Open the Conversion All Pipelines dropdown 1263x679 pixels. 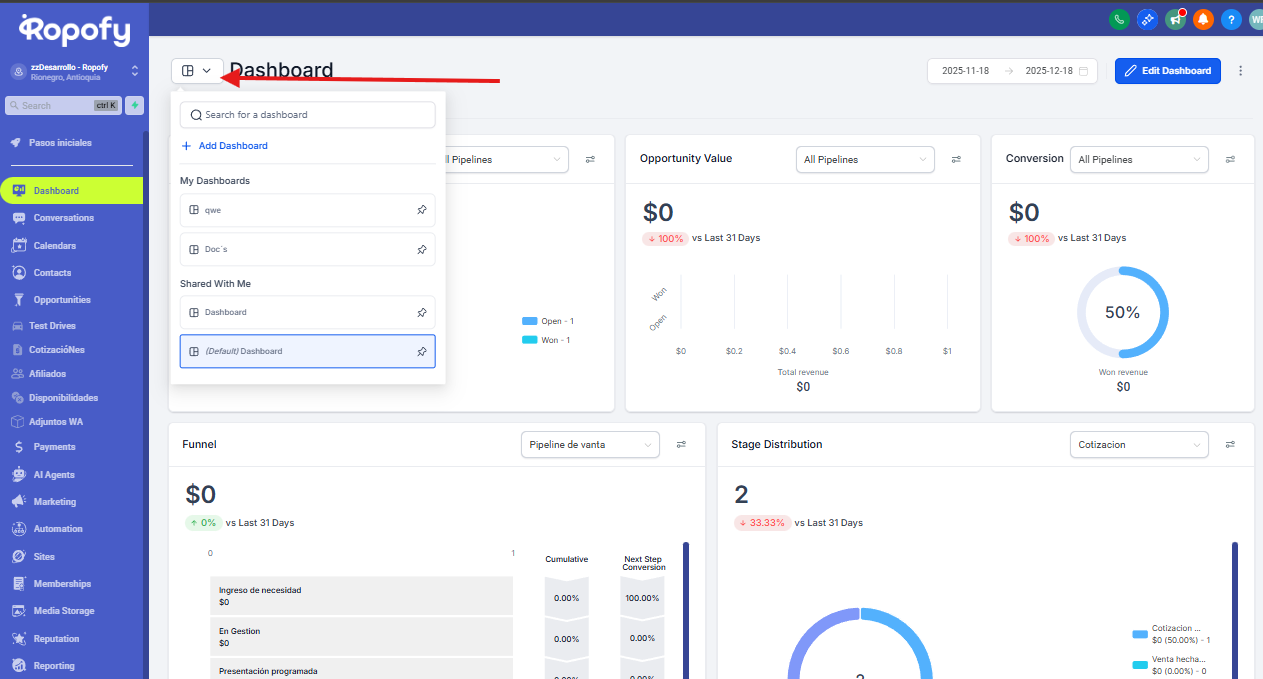1138,160
